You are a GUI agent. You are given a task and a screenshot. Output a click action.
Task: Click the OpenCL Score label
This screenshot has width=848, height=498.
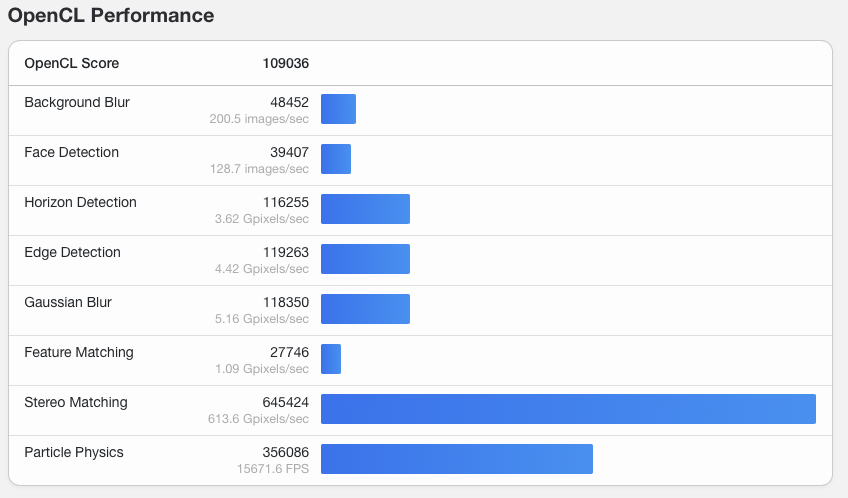click(x=71, y=63)
